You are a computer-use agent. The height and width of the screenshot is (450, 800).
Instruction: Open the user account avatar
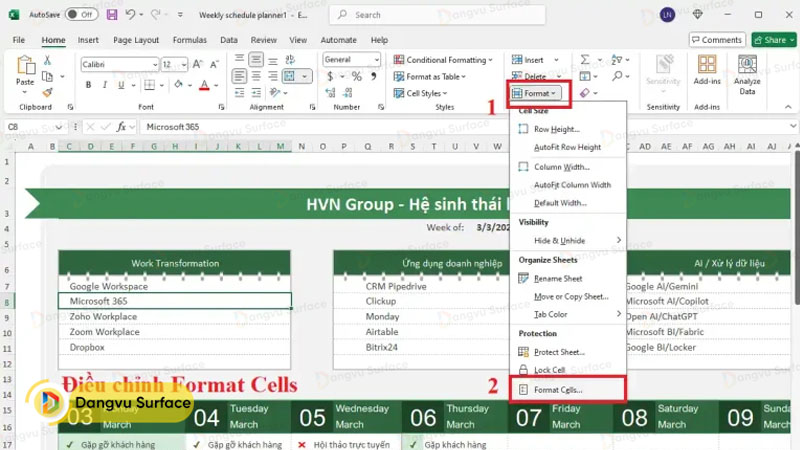tap(667, 15)
